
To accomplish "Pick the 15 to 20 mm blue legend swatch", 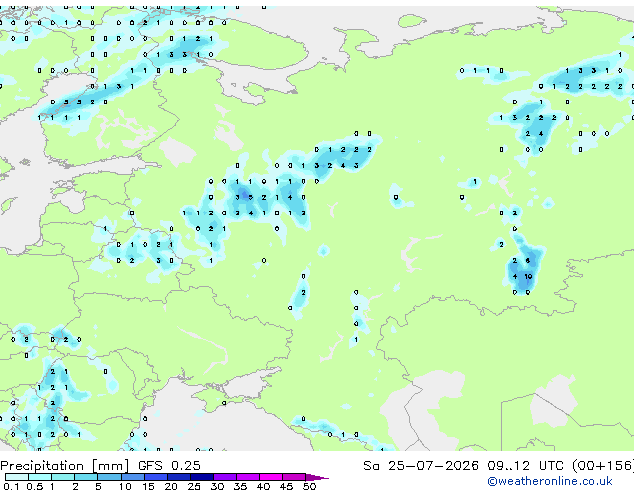I will (156, 477).
